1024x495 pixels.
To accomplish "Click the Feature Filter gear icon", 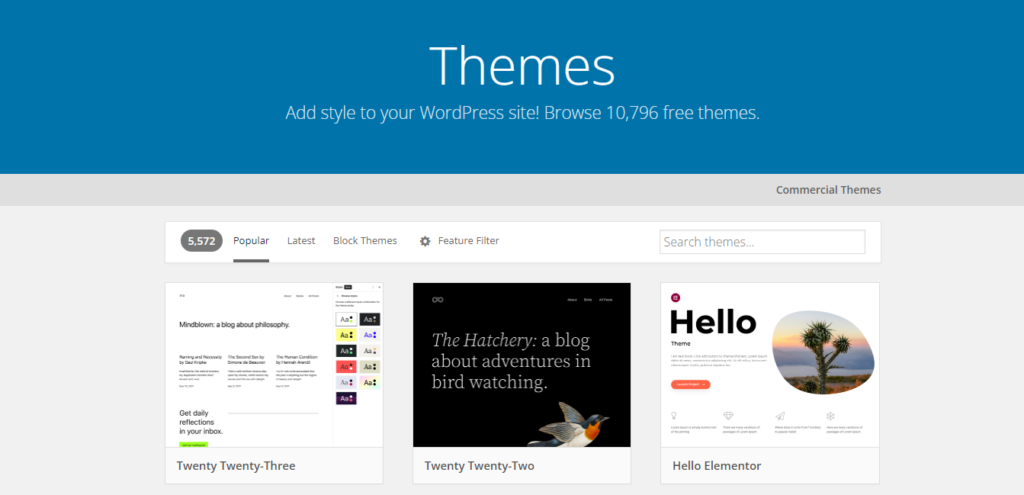I will pos(425,241).
